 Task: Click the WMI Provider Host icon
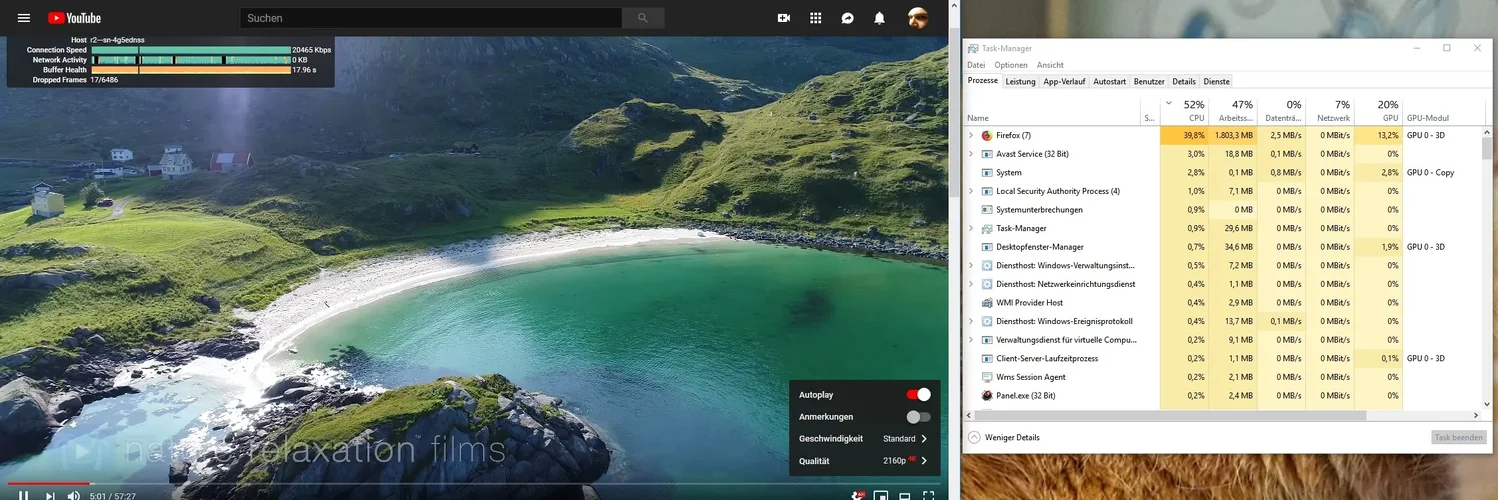pyautogui.click(x=987, y=302)
